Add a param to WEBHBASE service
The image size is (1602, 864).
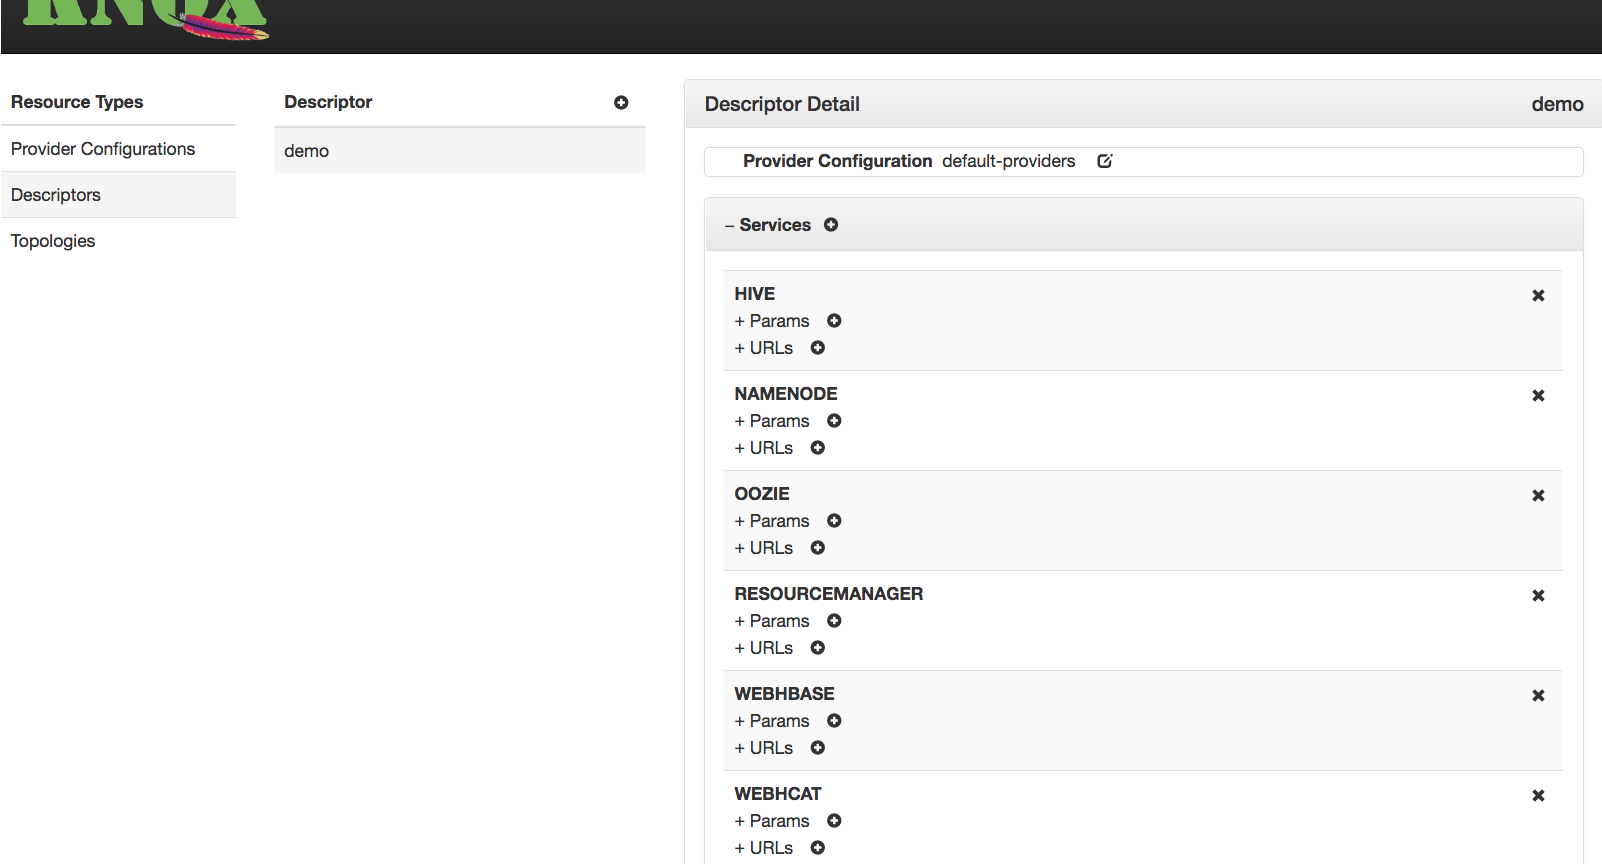tap(834, 721)
